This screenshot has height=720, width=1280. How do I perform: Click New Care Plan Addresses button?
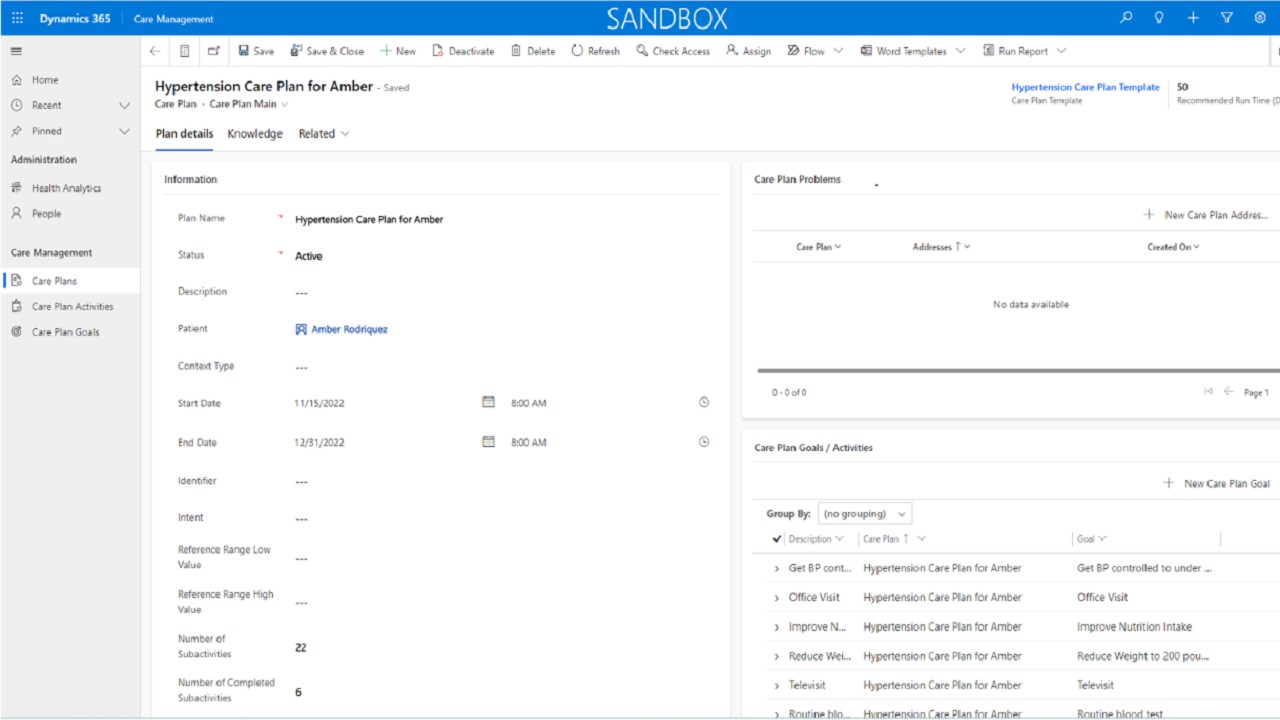pos(1206,215)
